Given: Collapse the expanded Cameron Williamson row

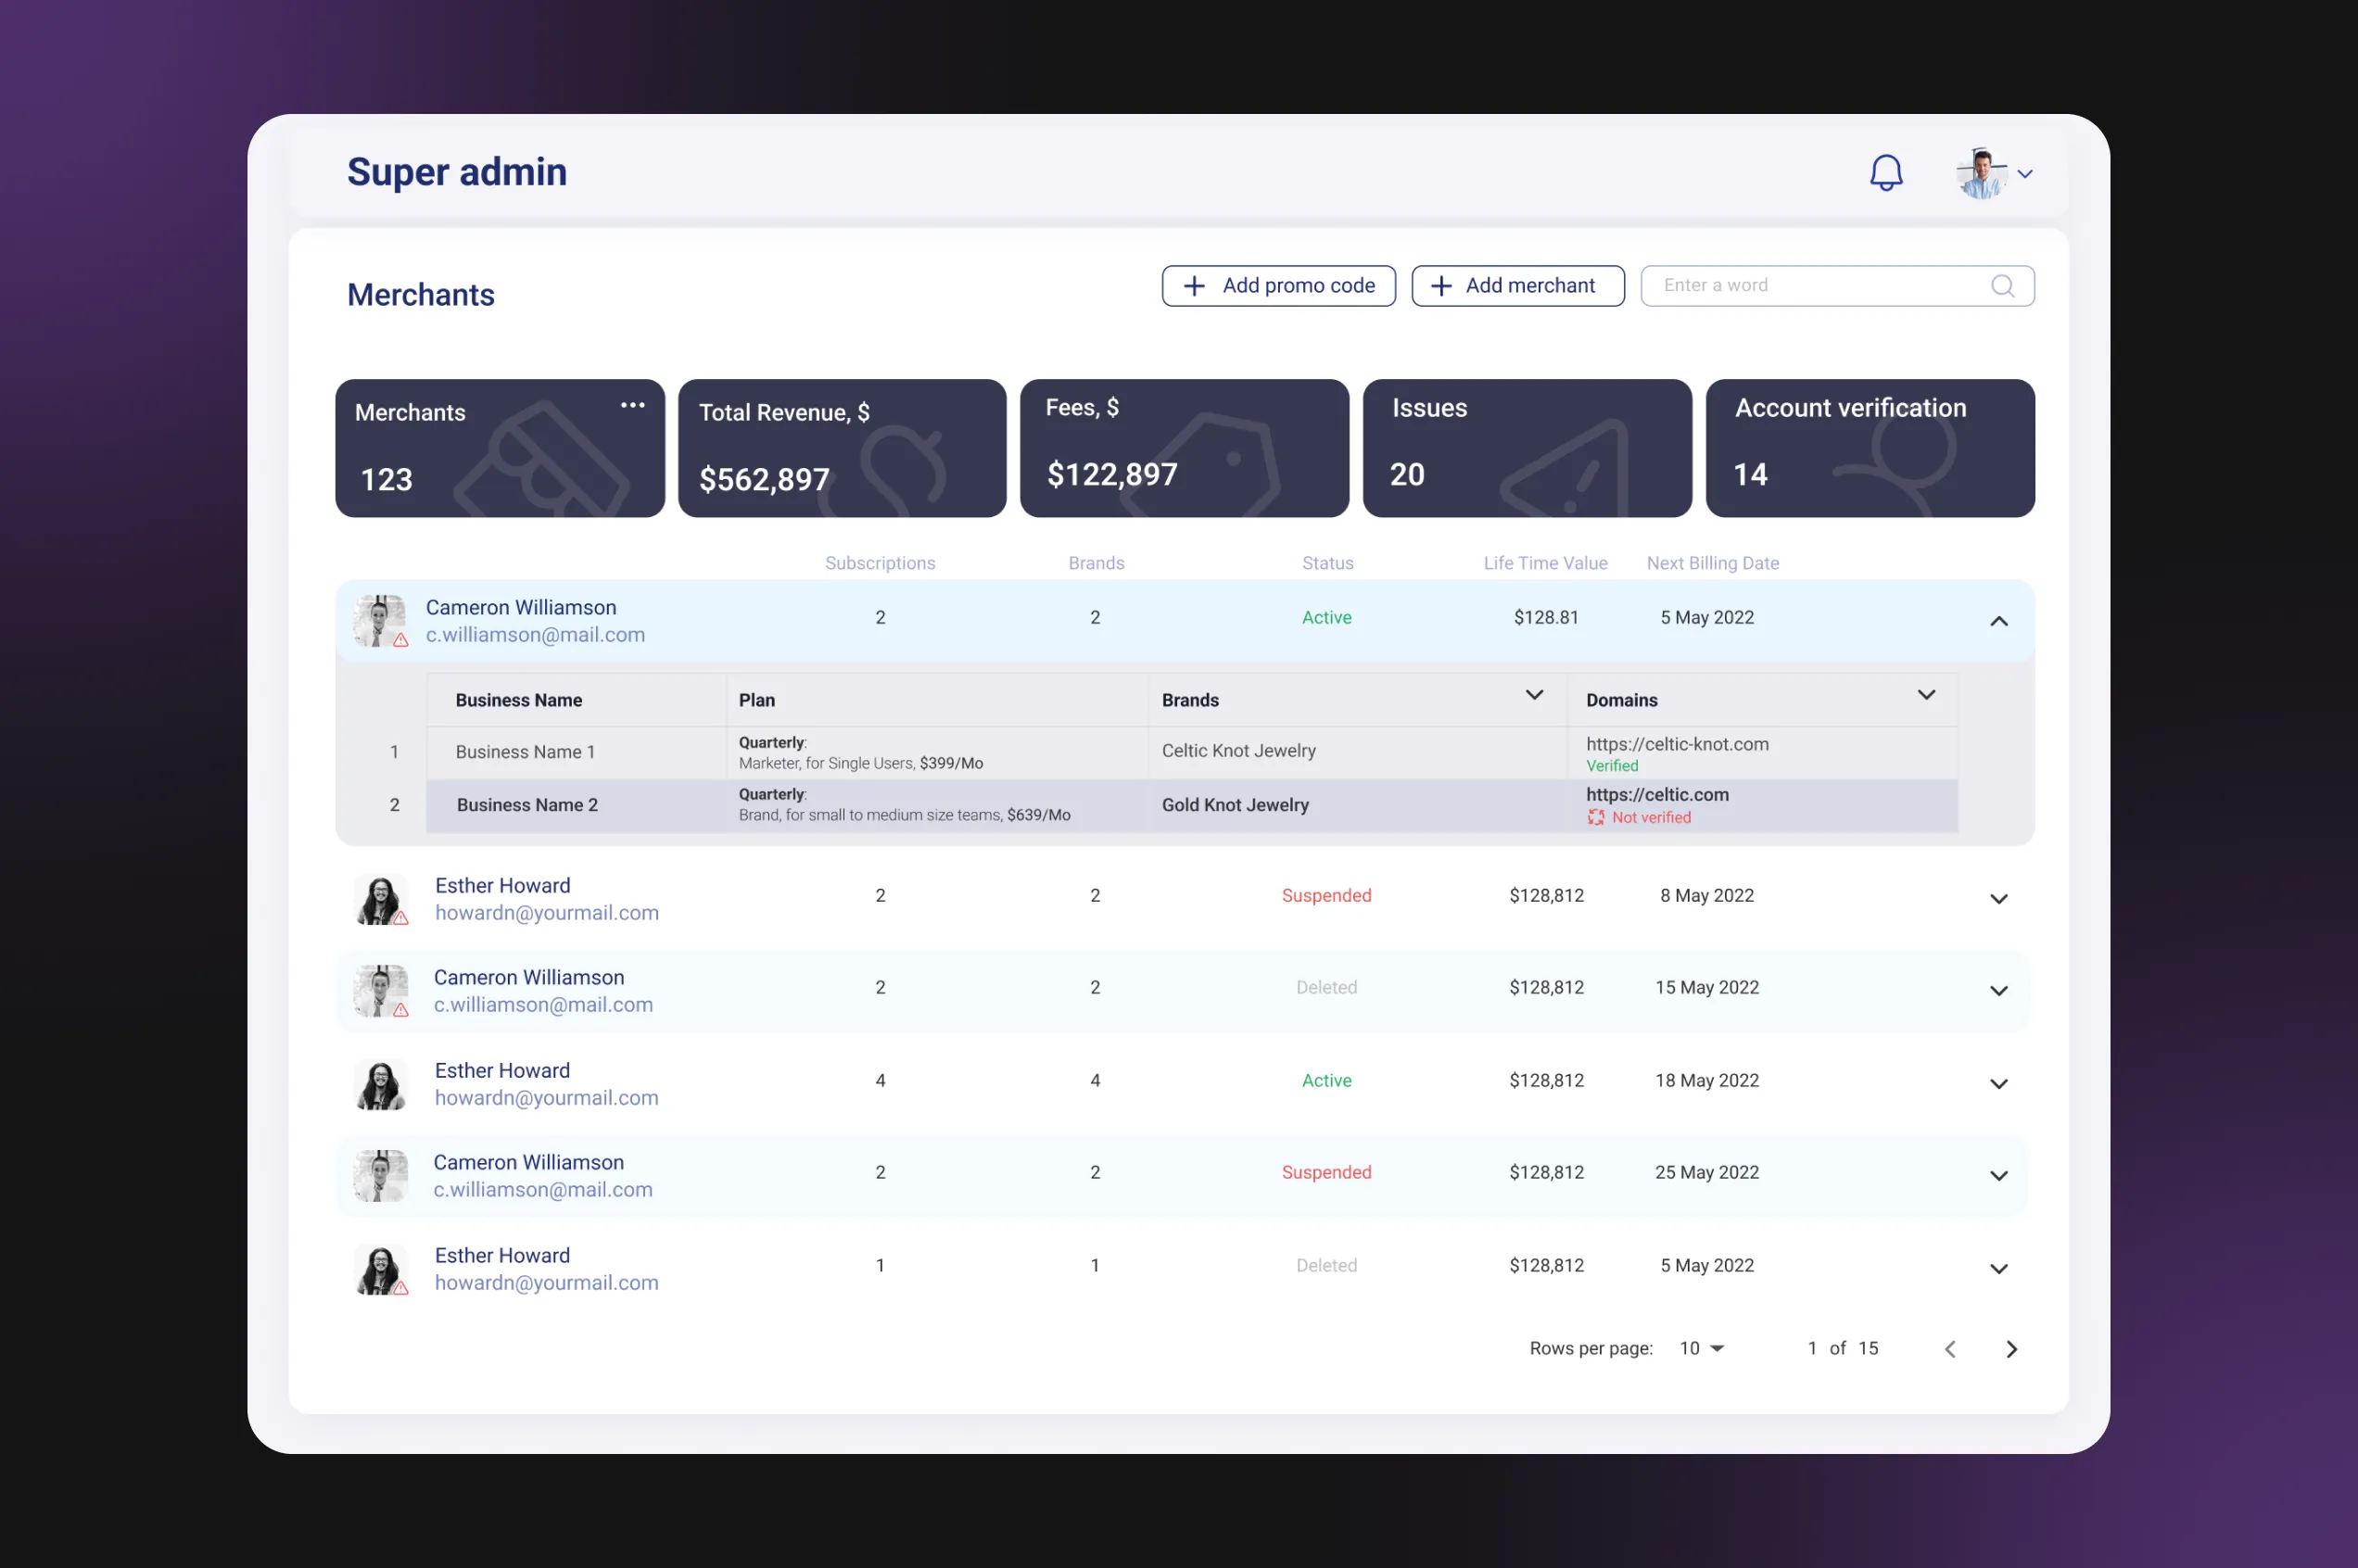Looking at the screenshot, I should coord(1998,621).
